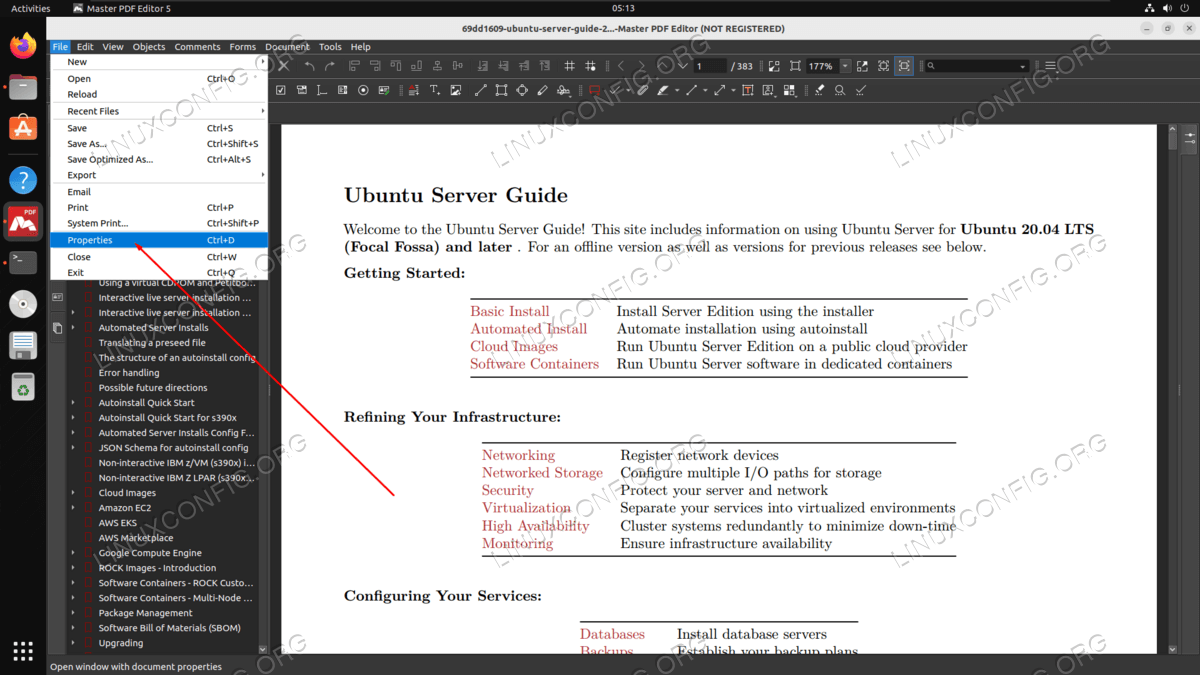Choose Print from the File menu
The image size is (1200, 675).
tap(159, 208)
